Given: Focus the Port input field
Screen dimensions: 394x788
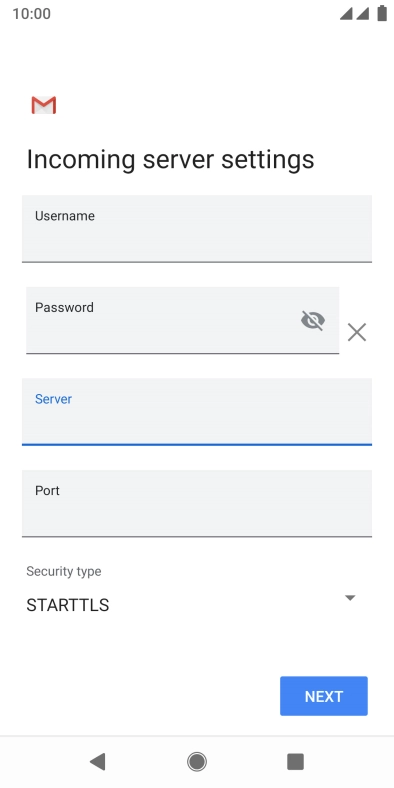Looking at the screenshot, I should 197,503.
